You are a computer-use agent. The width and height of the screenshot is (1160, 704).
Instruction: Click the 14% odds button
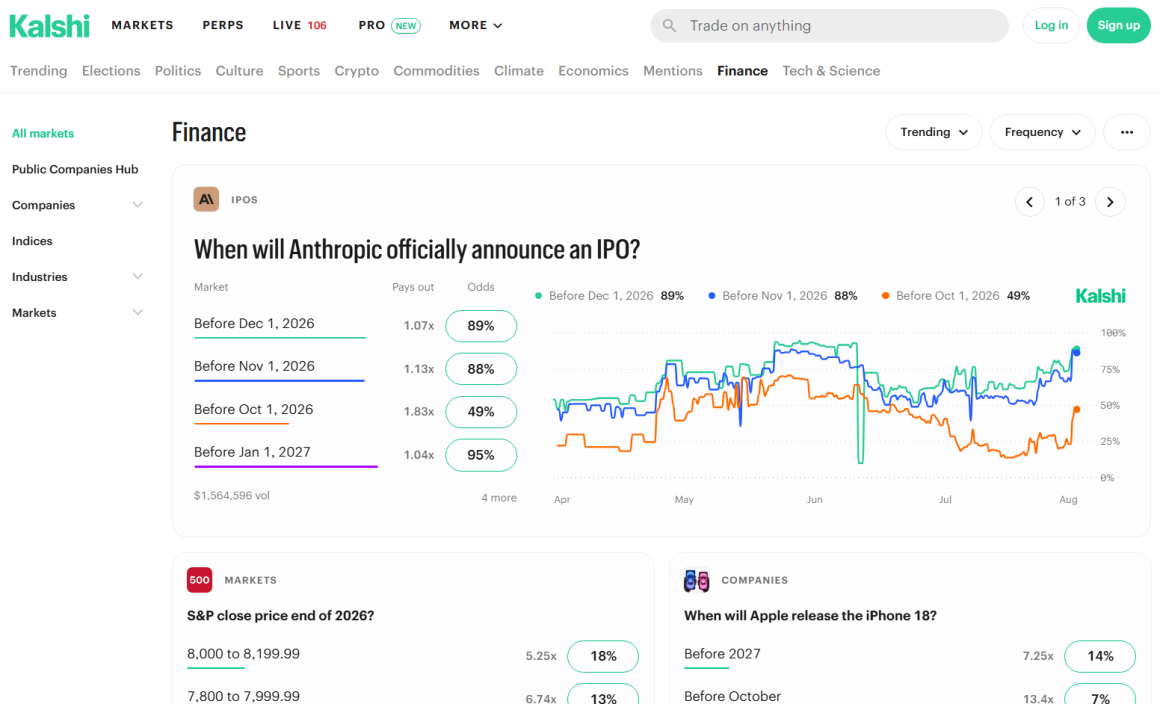(1100, 656)
